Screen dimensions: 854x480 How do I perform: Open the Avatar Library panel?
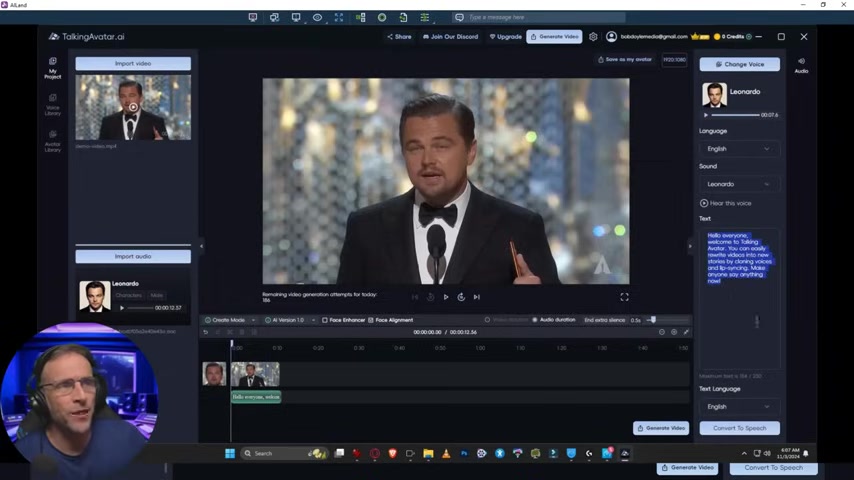click(53, 141)
